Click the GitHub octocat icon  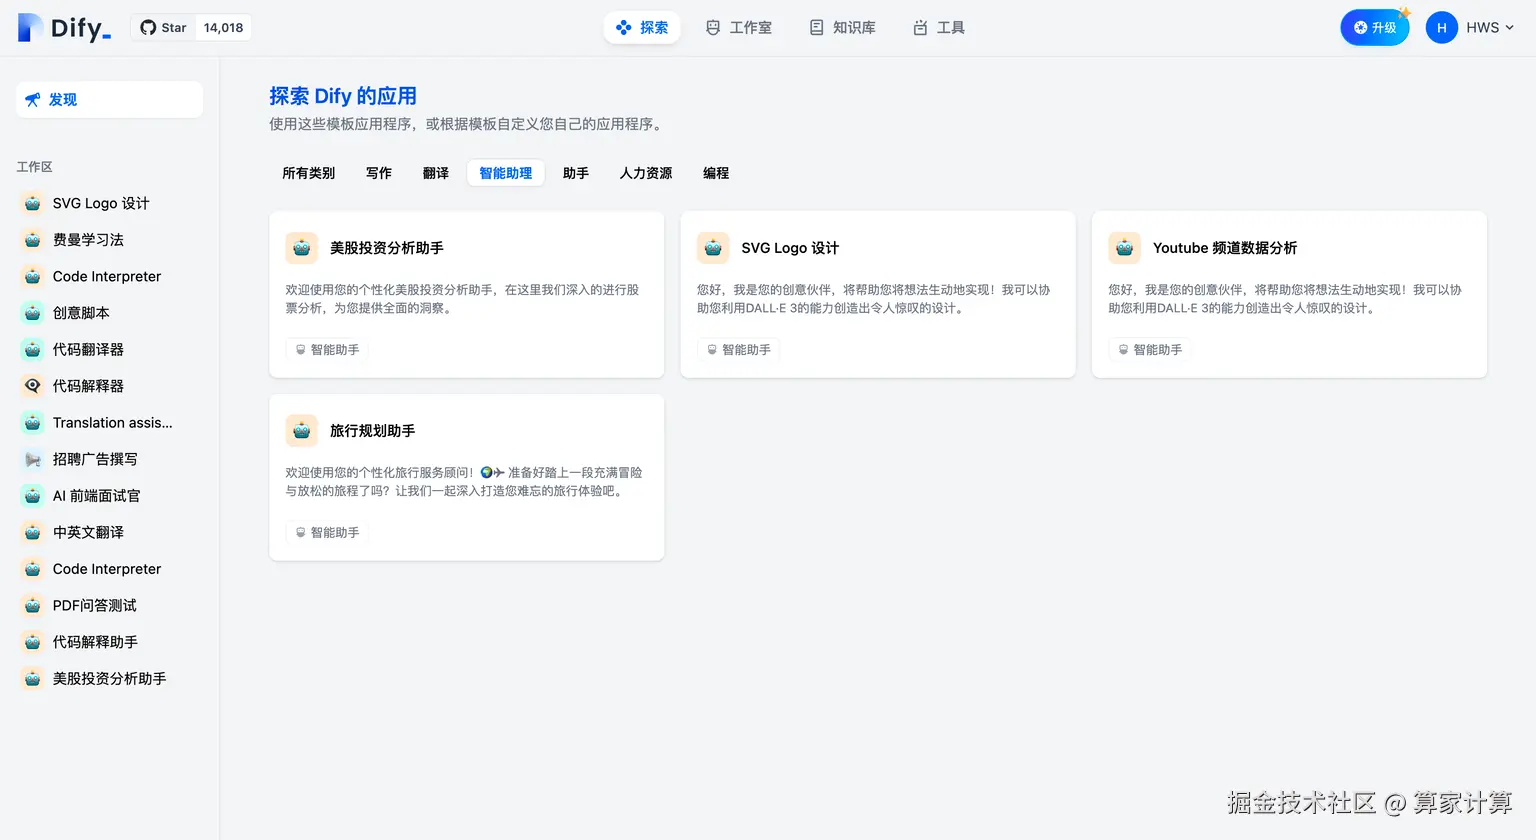pos(148,28)
